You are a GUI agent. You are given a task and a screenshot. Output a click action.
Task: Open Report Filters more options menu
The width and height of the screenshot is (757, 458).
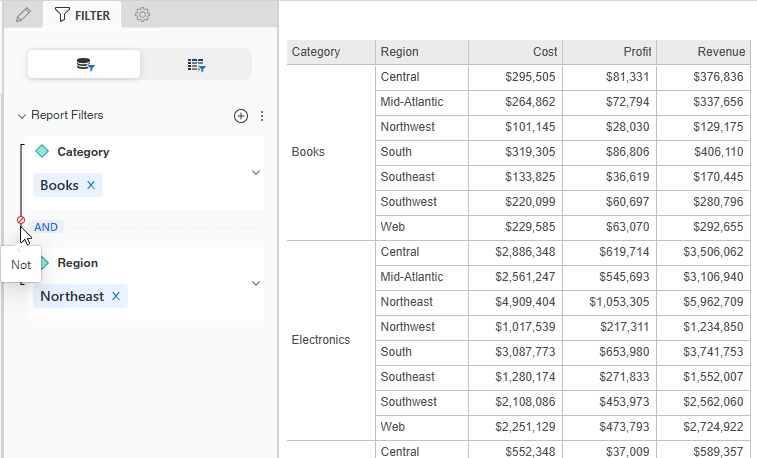pyautogui.click(x=262, y=116)
